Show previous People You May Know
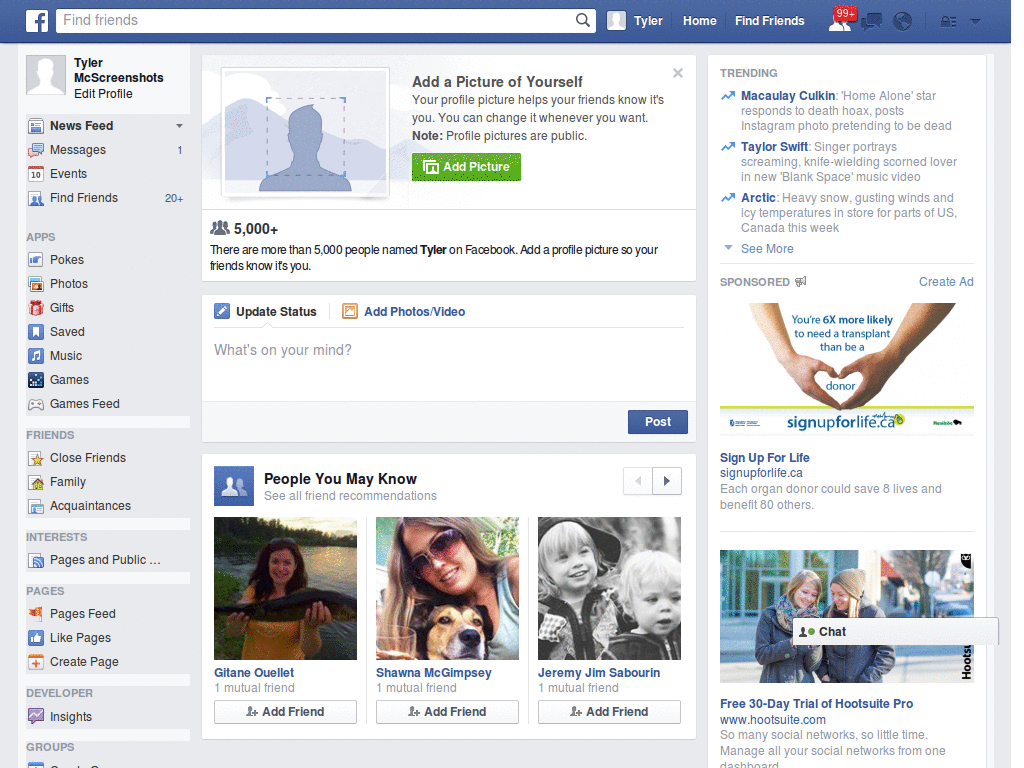This screenshot has width=1024, height=768. click(x=638, y=481)
